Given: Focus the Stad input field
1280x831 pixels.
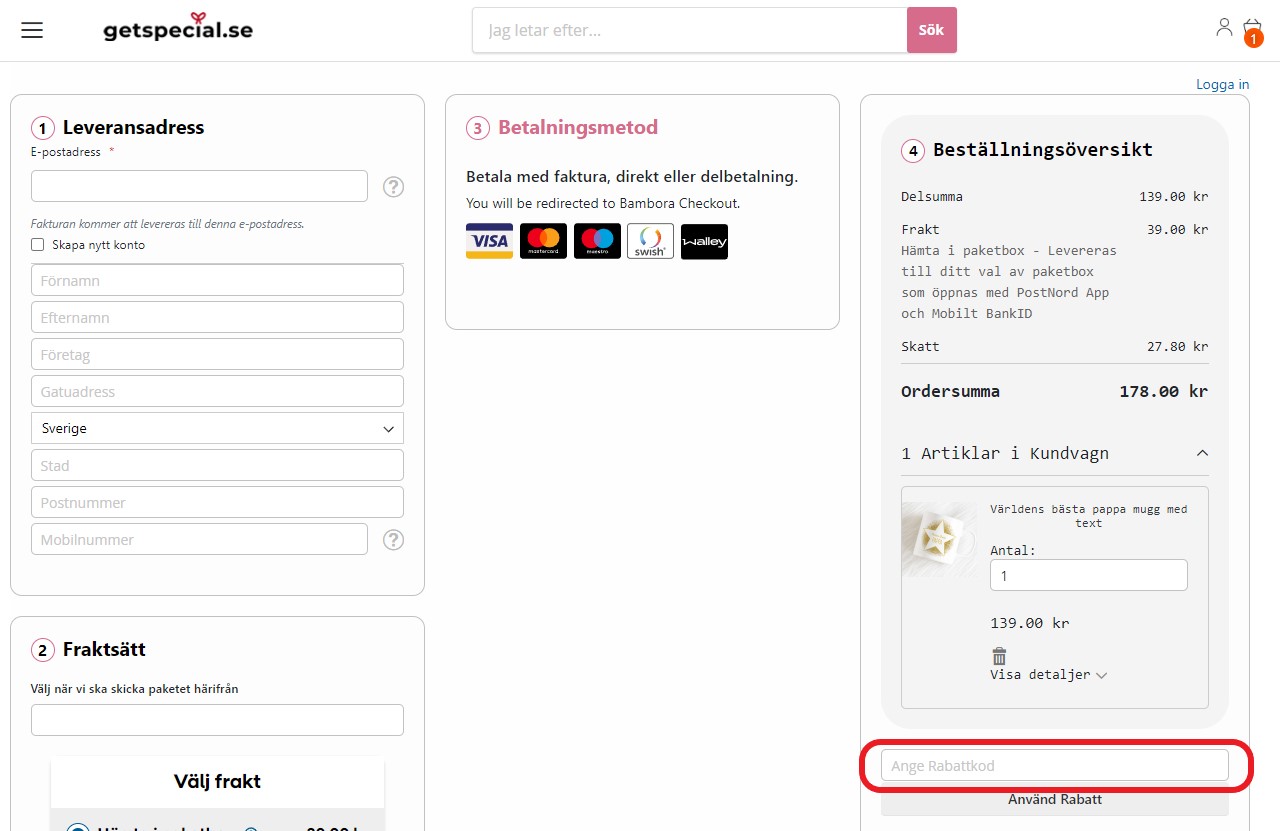Looking at the screenshot, I should pyautogui.click(x=217, y=465).
